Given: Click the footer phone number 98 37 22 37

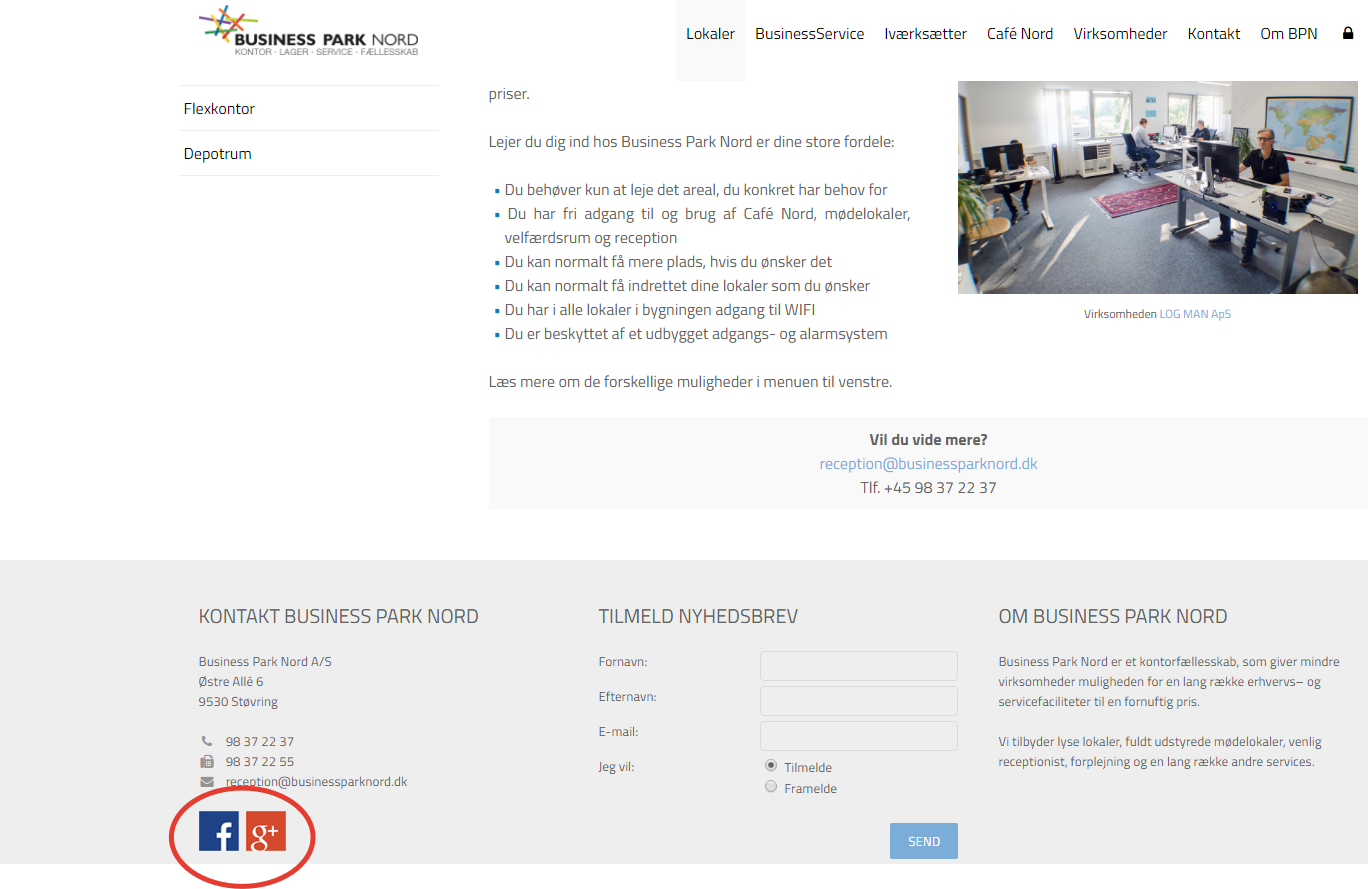Looking at the screenshot, I should pos(259,742).
